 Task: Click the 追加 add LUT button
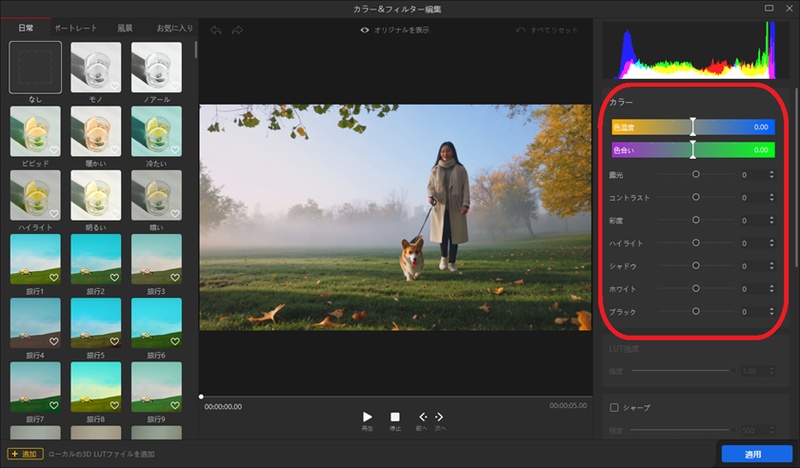(25, 454)
